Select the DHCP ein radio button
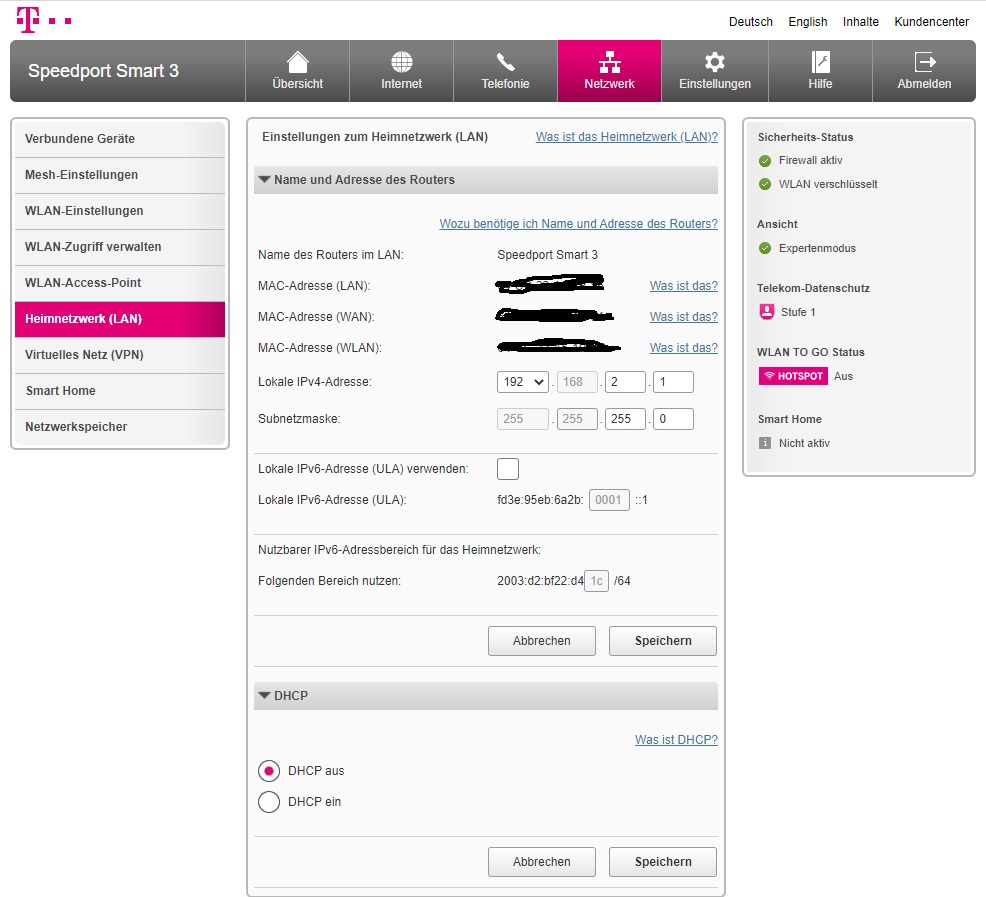 coord(269,802)
